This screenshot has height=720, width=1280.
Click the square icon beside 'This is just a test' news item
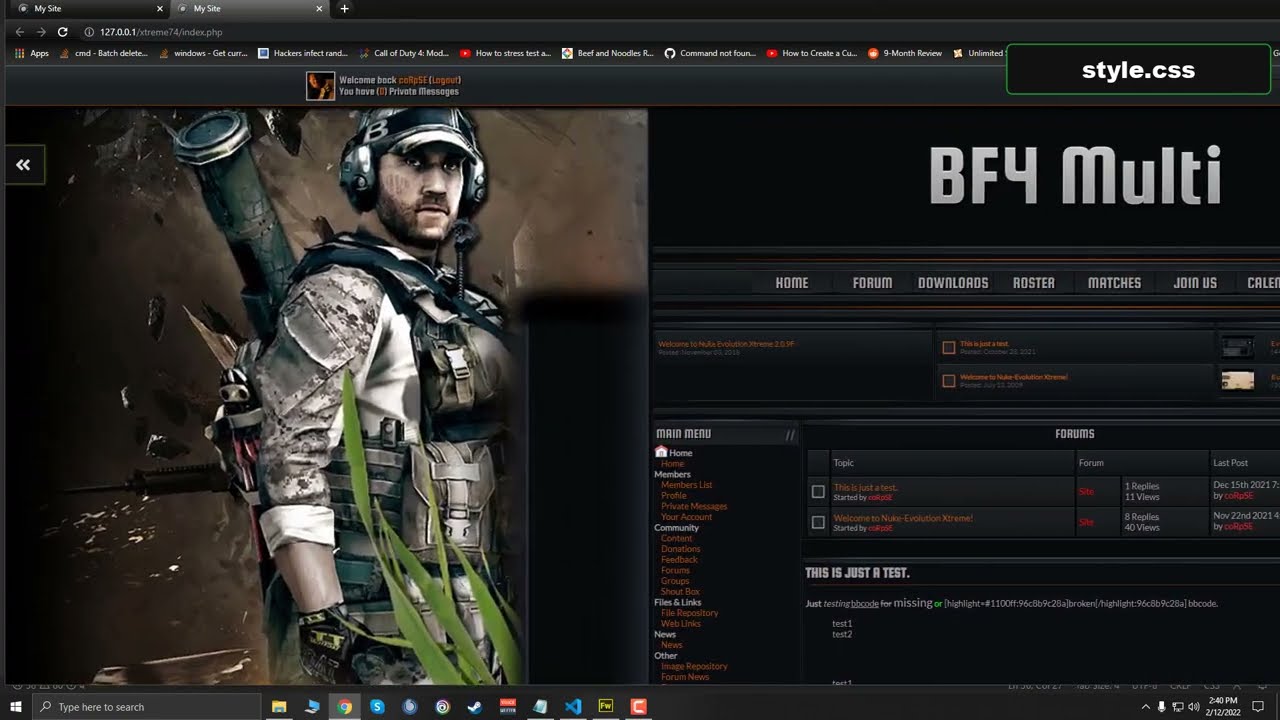pos(949,348)
